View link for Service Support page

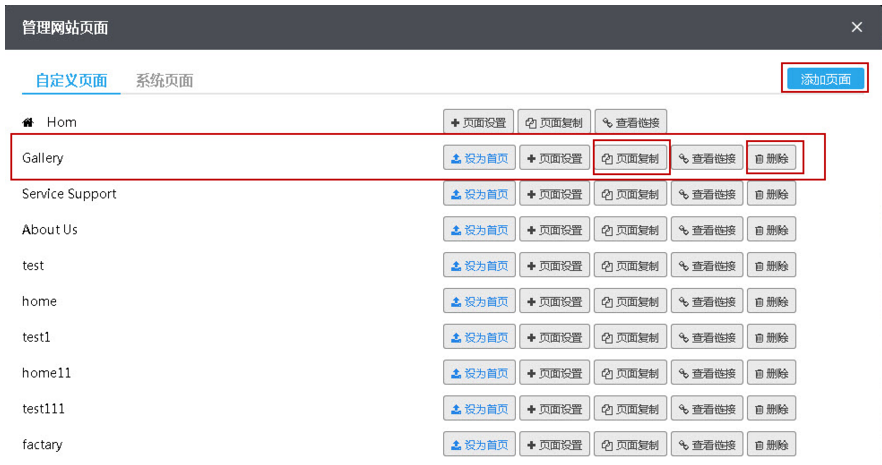[x=707, y=194]
